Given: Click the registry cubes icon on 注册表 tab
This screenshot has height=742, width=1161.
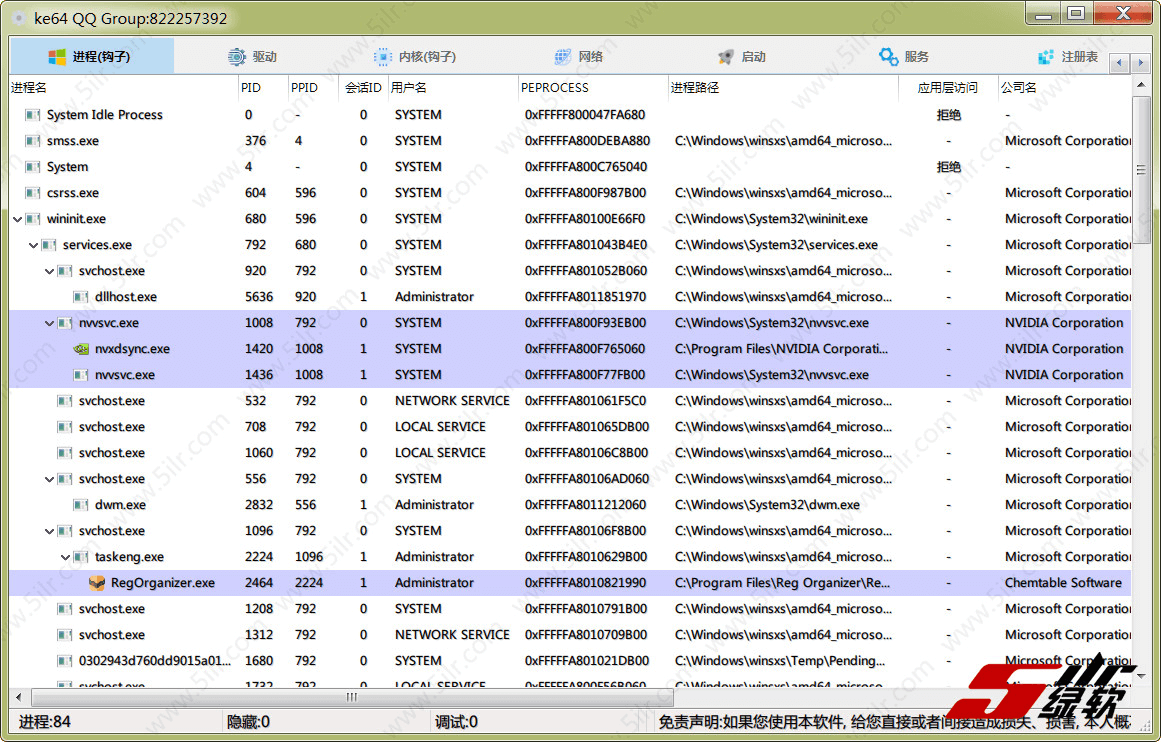Looking at the screenshot, I should (1046, 57).
